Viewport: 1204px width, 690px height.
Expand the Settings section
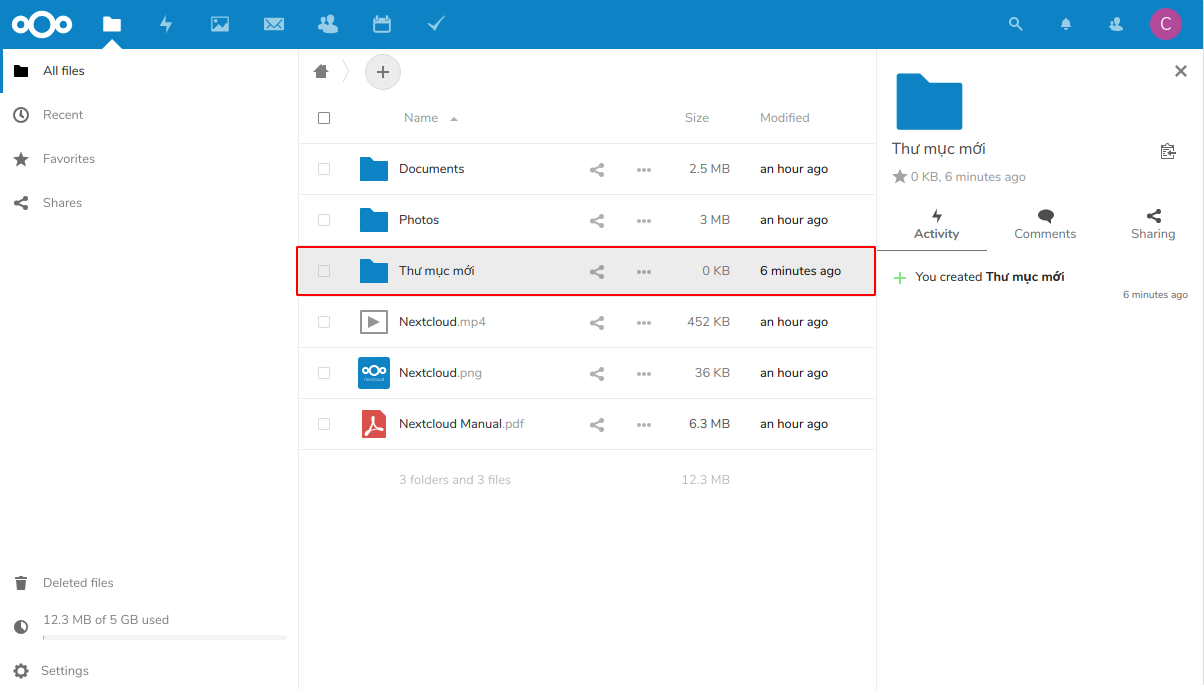point(150,671)
